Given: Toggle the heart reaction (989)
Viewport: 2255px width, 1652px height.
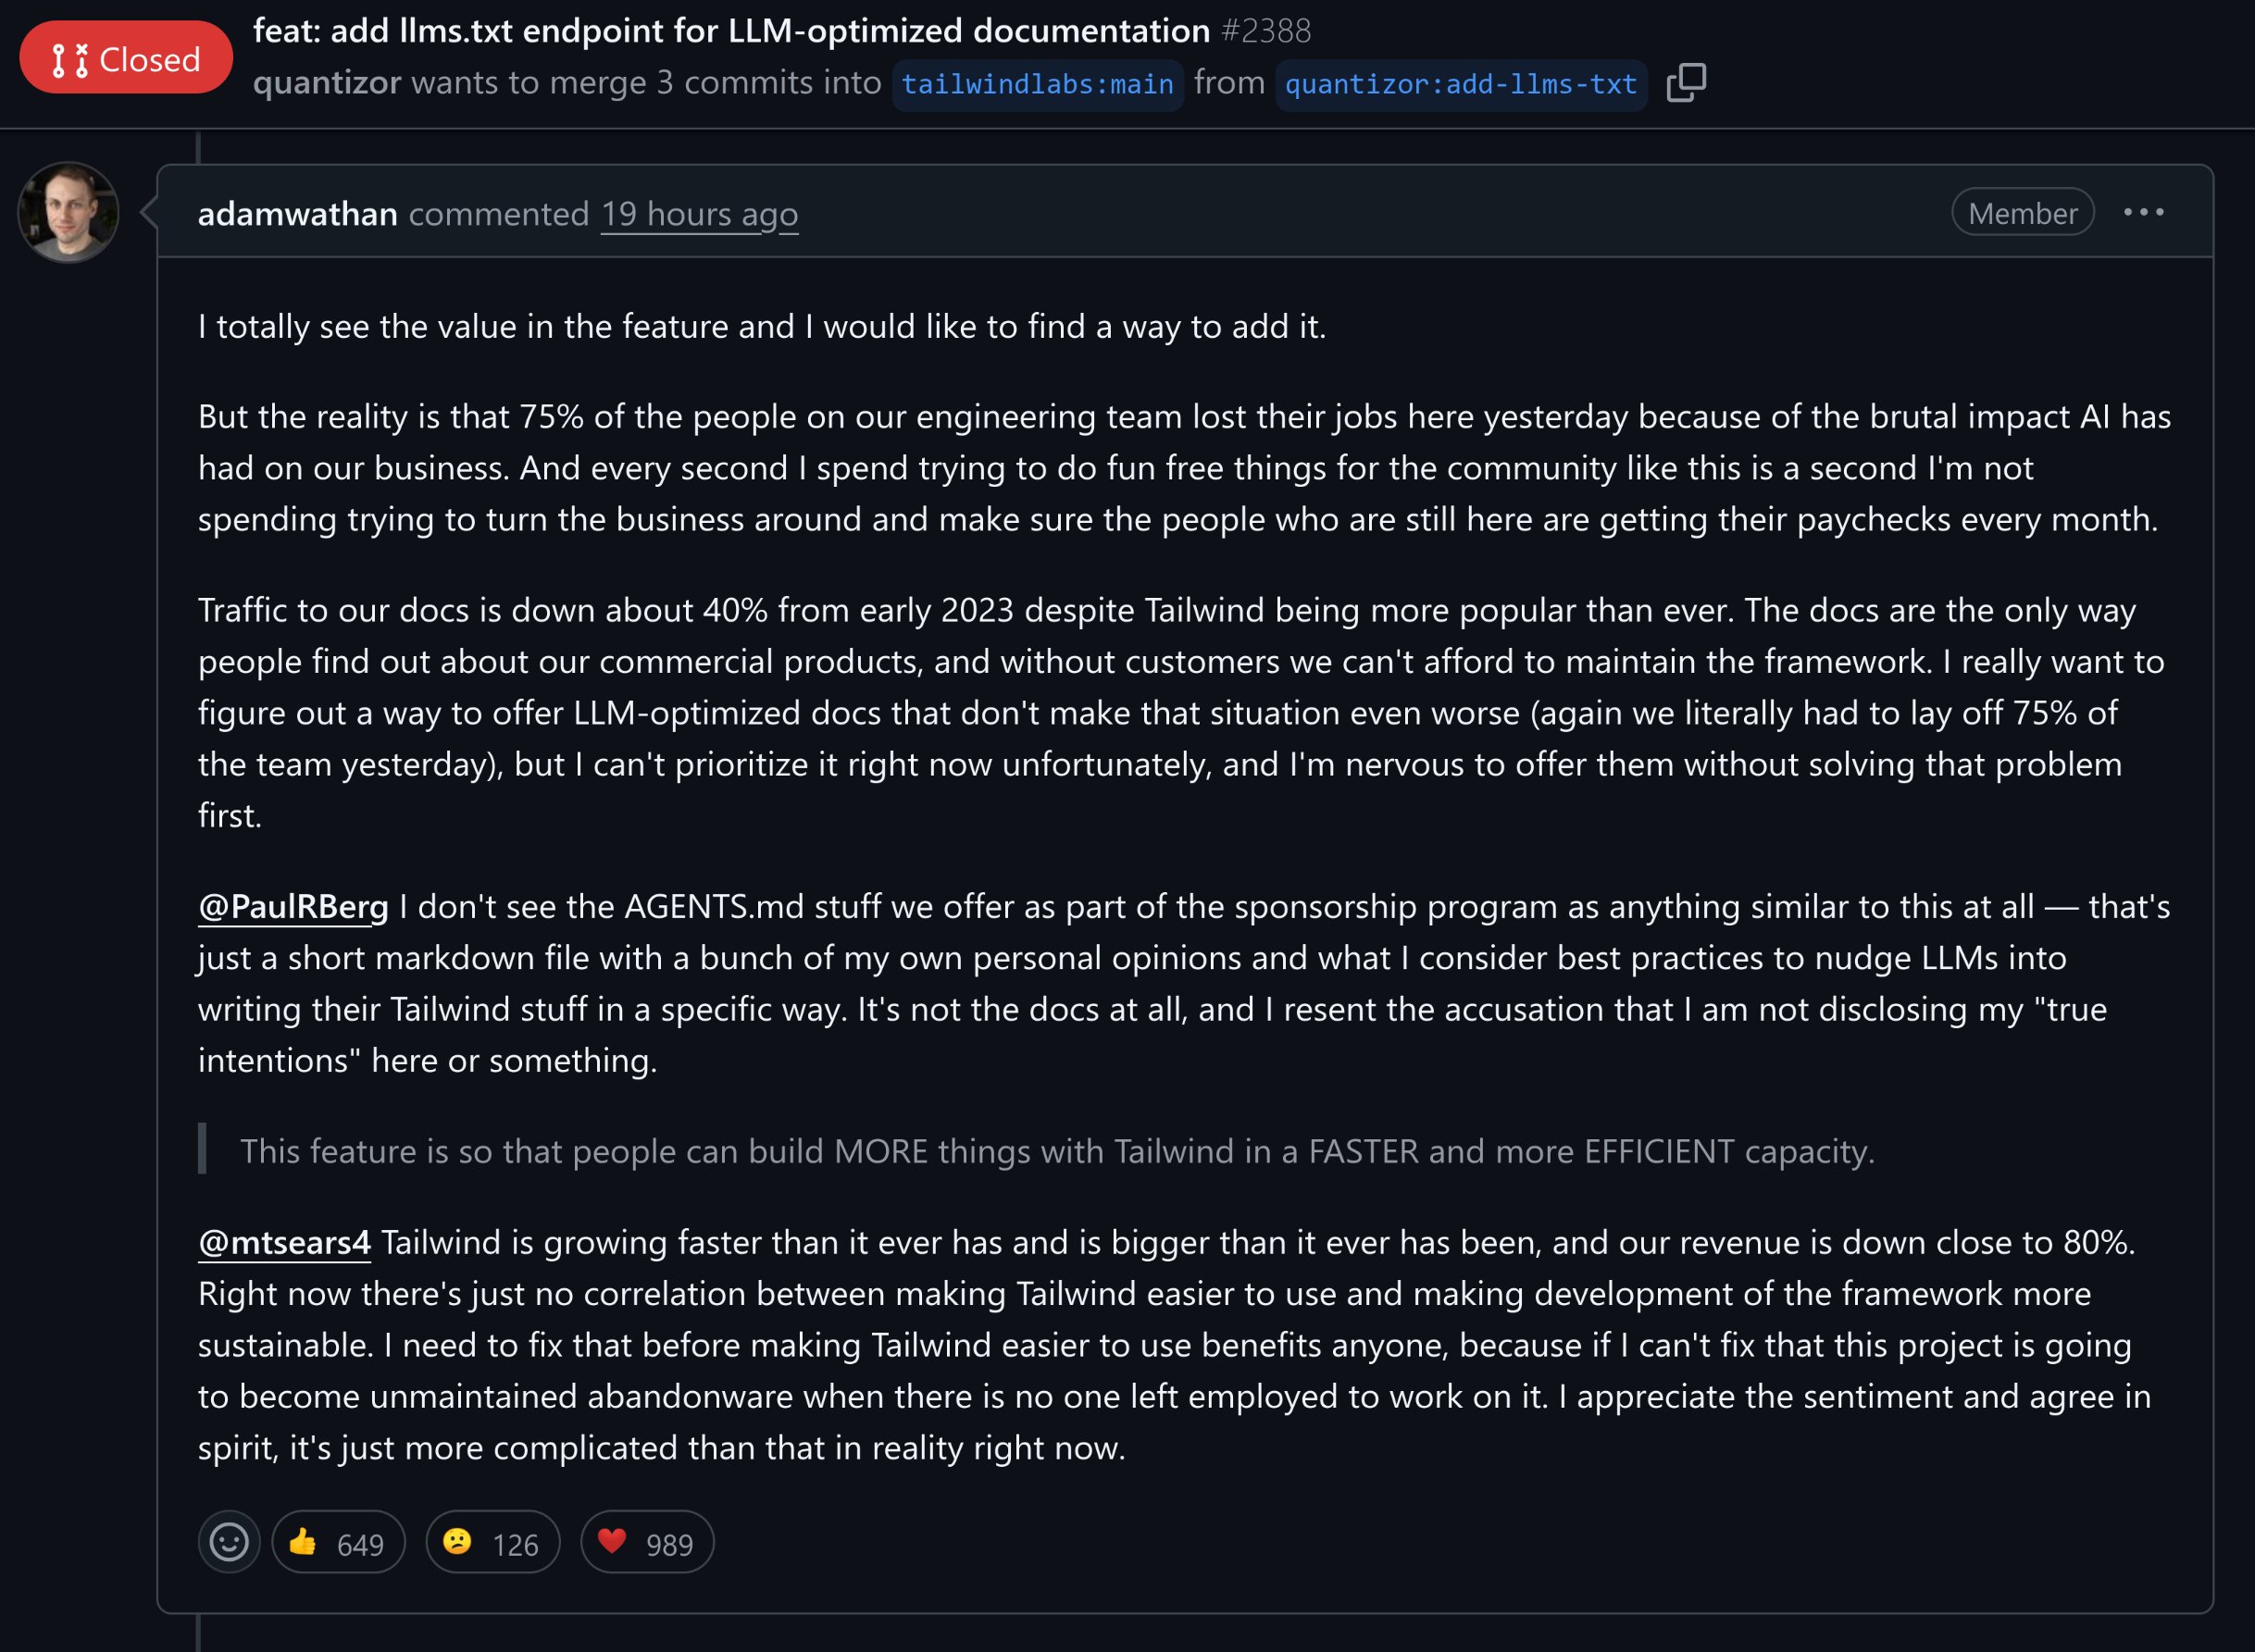Looking at the screenshot, I should point(646,1543).
